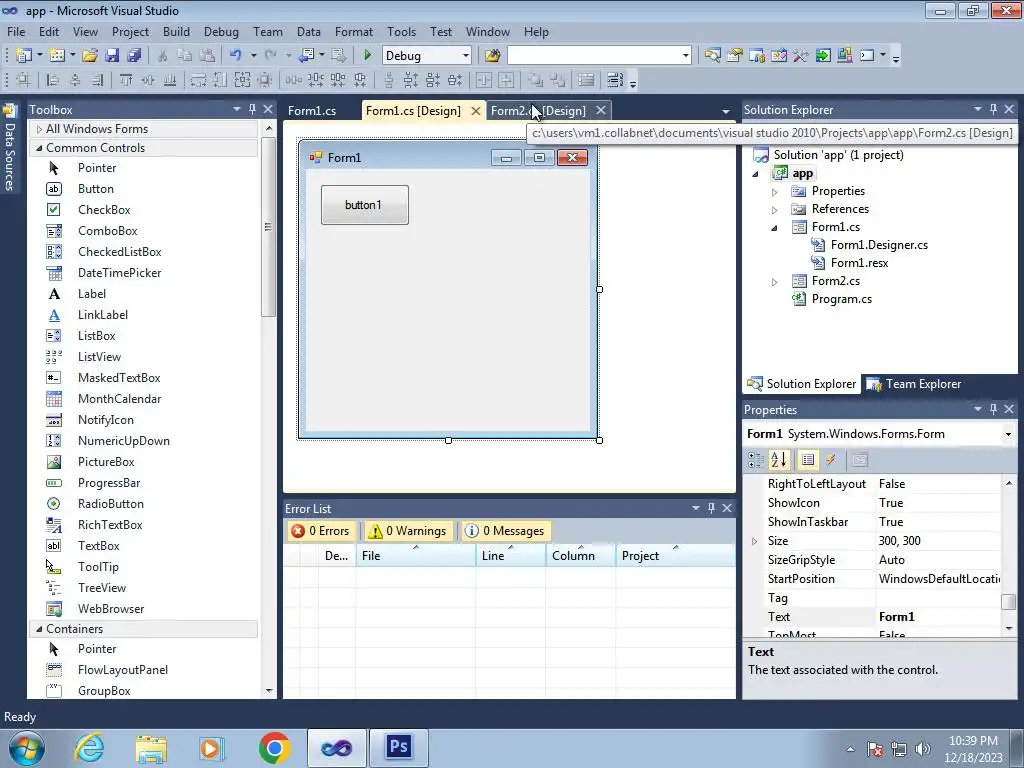The height and width of the screenshot is (768, 1024).
Task: Click the StartPosition property value
Action: [x=937, y=579]
